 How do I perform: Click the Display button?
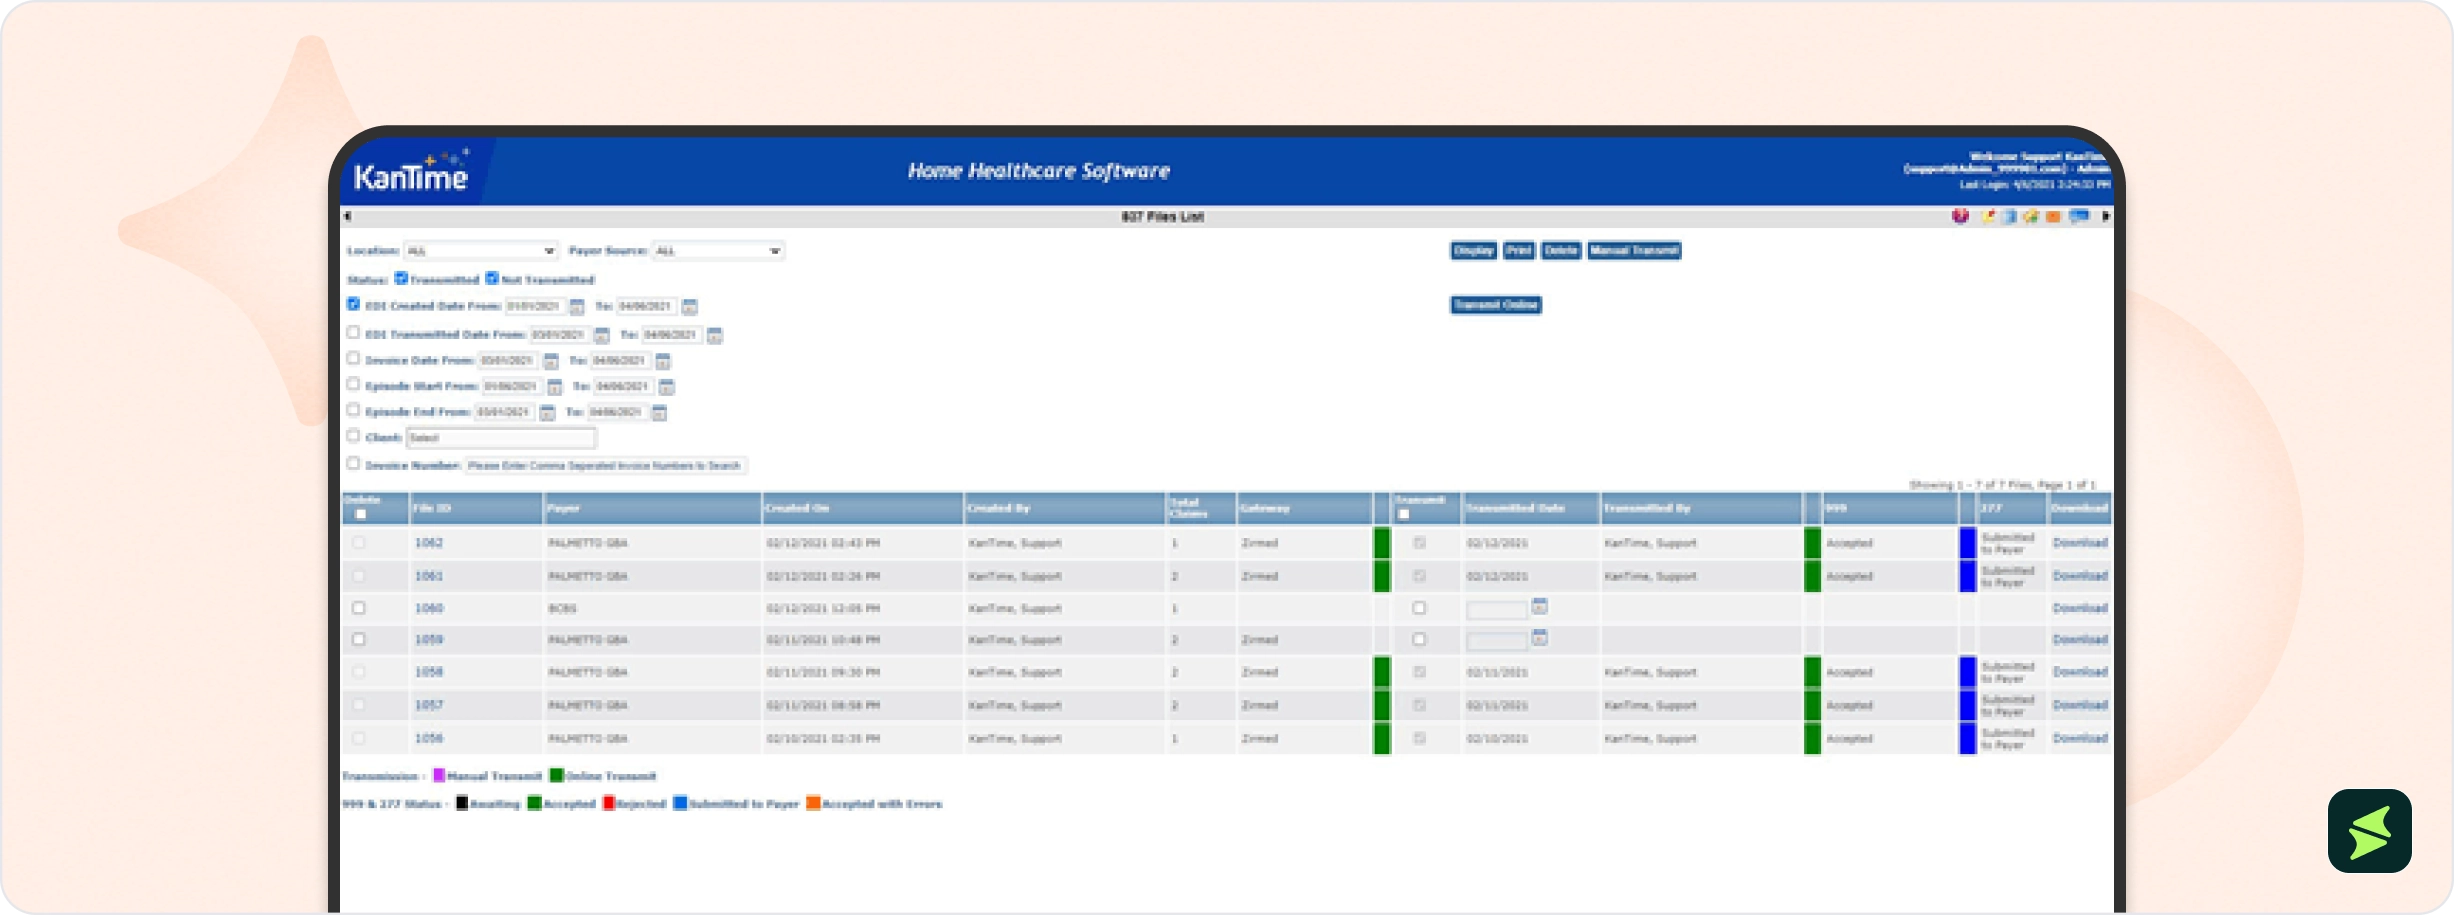(1474, 251)
